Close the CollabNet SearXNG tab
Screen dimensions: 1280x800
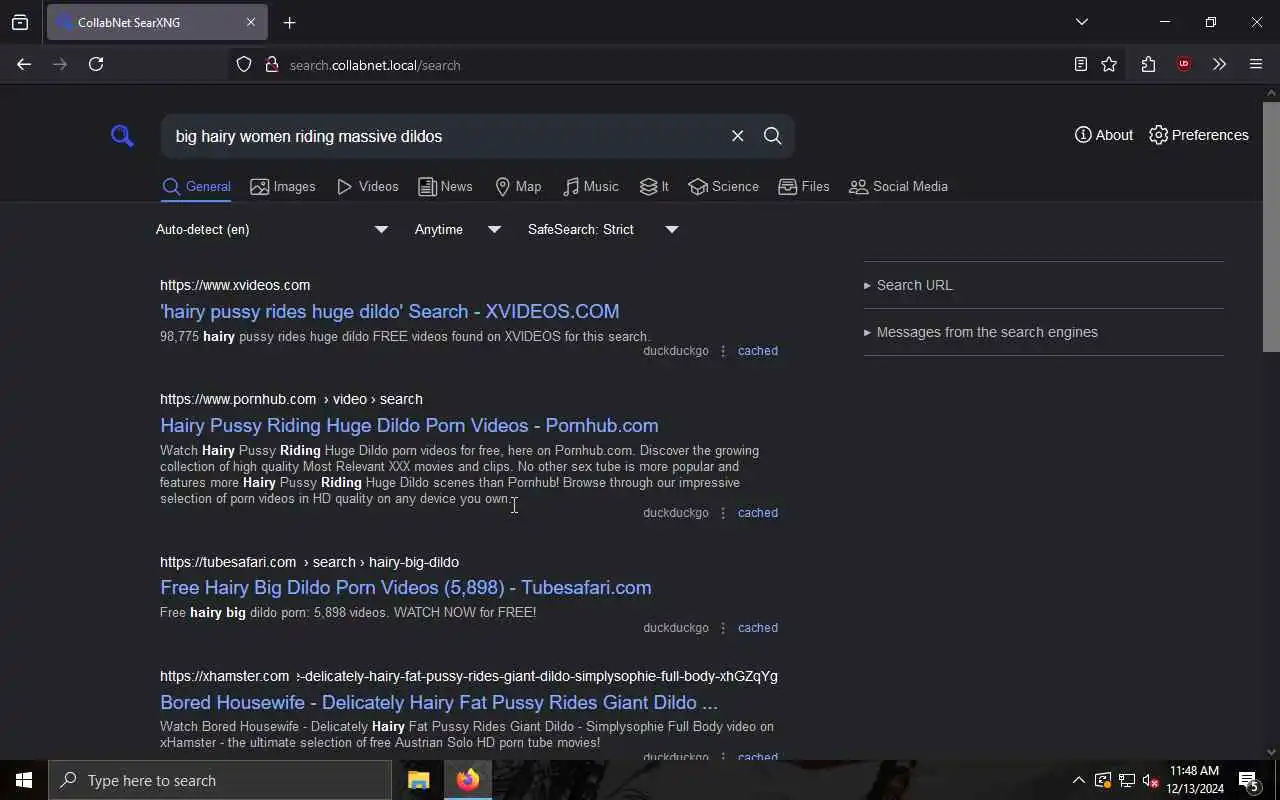pos(250,22)
